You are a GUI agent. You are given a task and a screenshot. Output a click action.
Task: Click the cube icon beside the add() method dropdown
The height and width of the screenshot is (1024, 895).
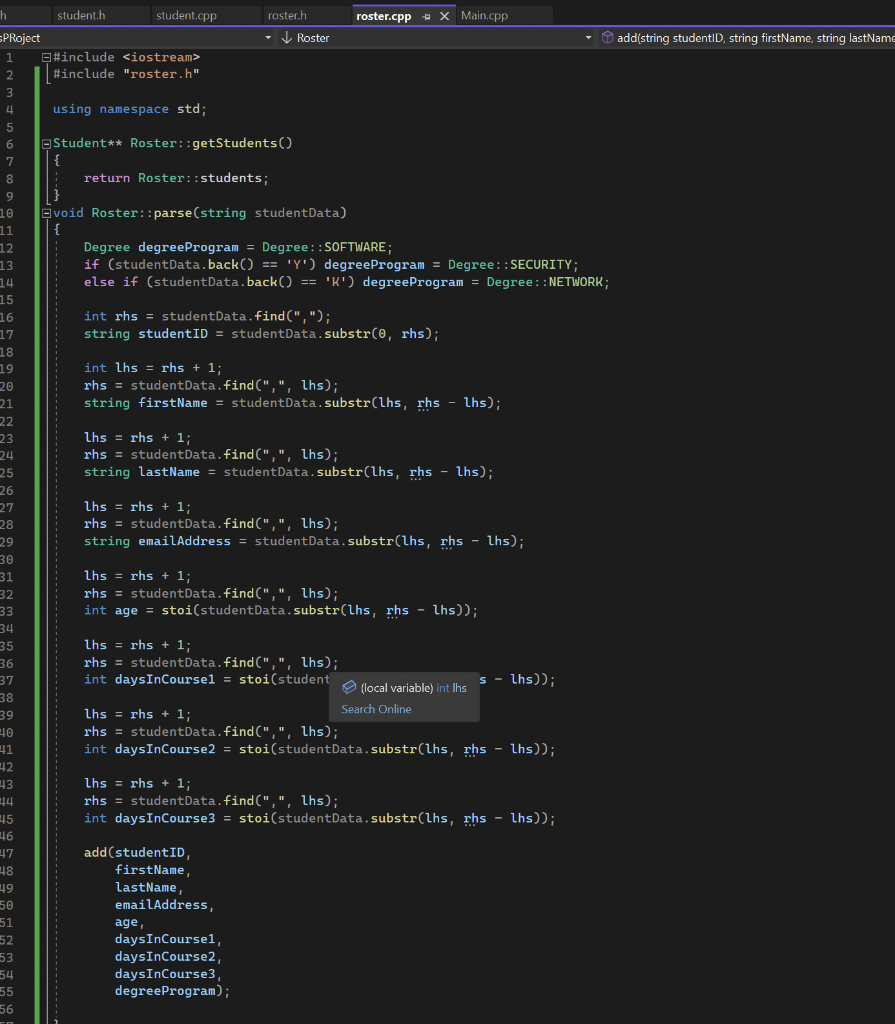pyautogui.click(x=607, y=37)
